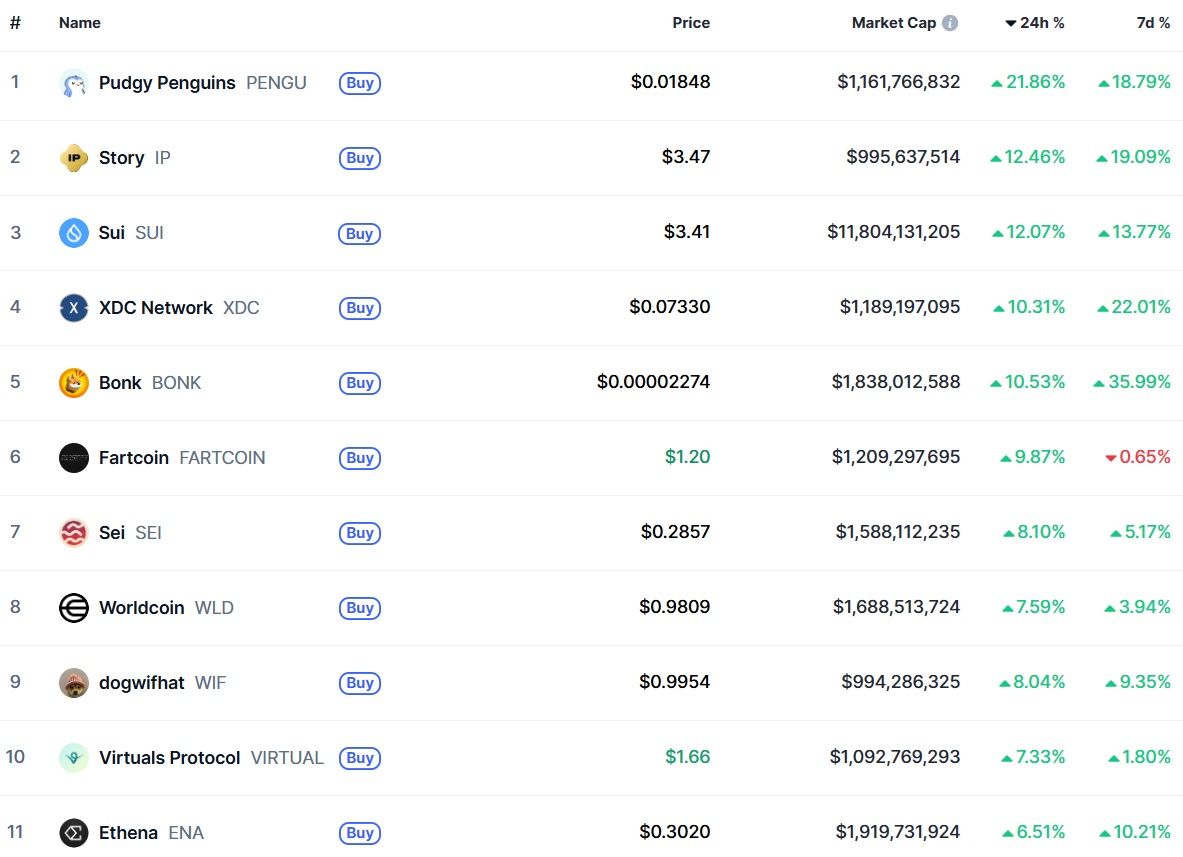Click the $0.3020 Ethena price
The width and height of the screenshot is (1183, 857).
[674, 831]
